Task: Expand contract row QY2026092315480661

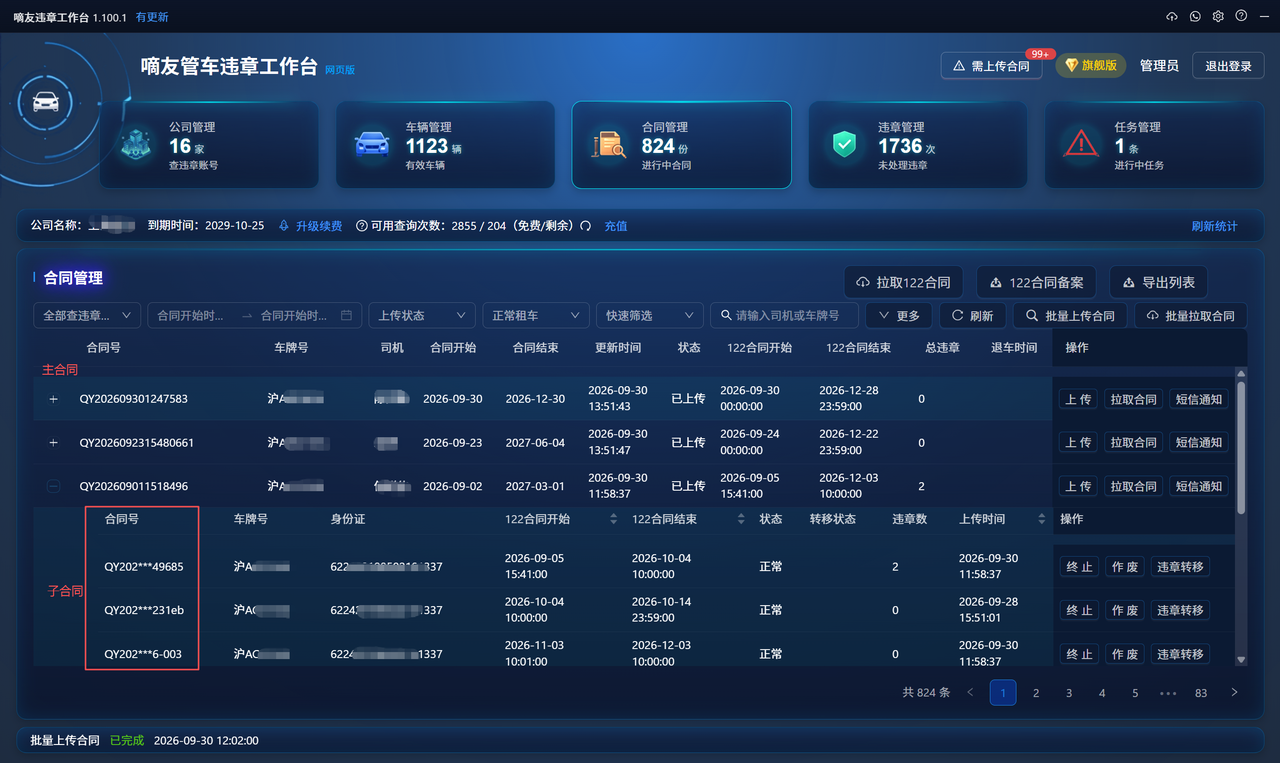Action: pos(54,443)
